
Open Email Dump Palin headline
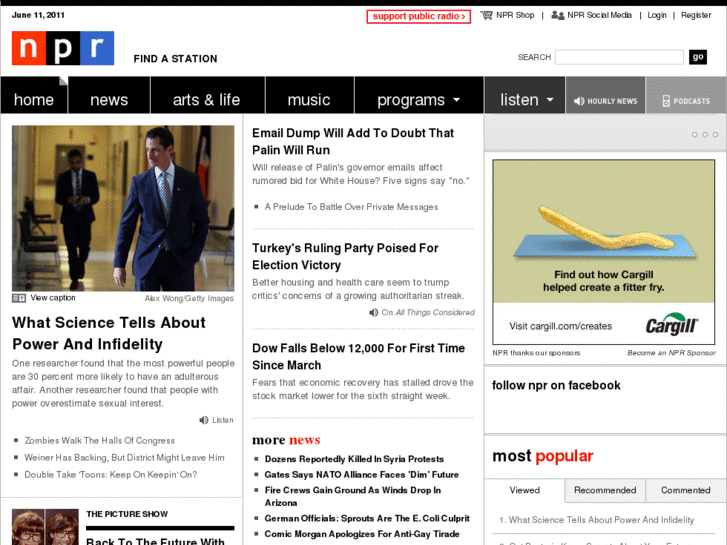click(x=353, y=141)
